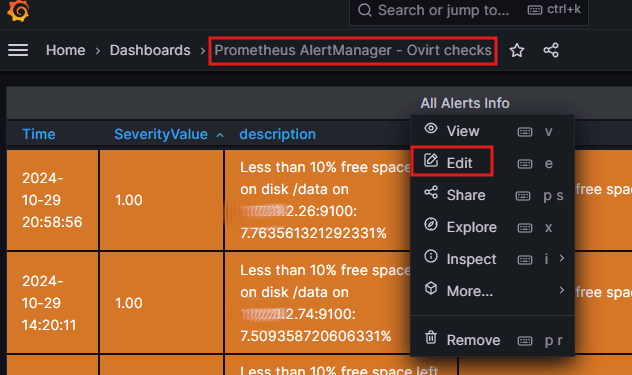Click the Search or jump to field
This screenshot has width=632, height=375.
click(469, 11)
